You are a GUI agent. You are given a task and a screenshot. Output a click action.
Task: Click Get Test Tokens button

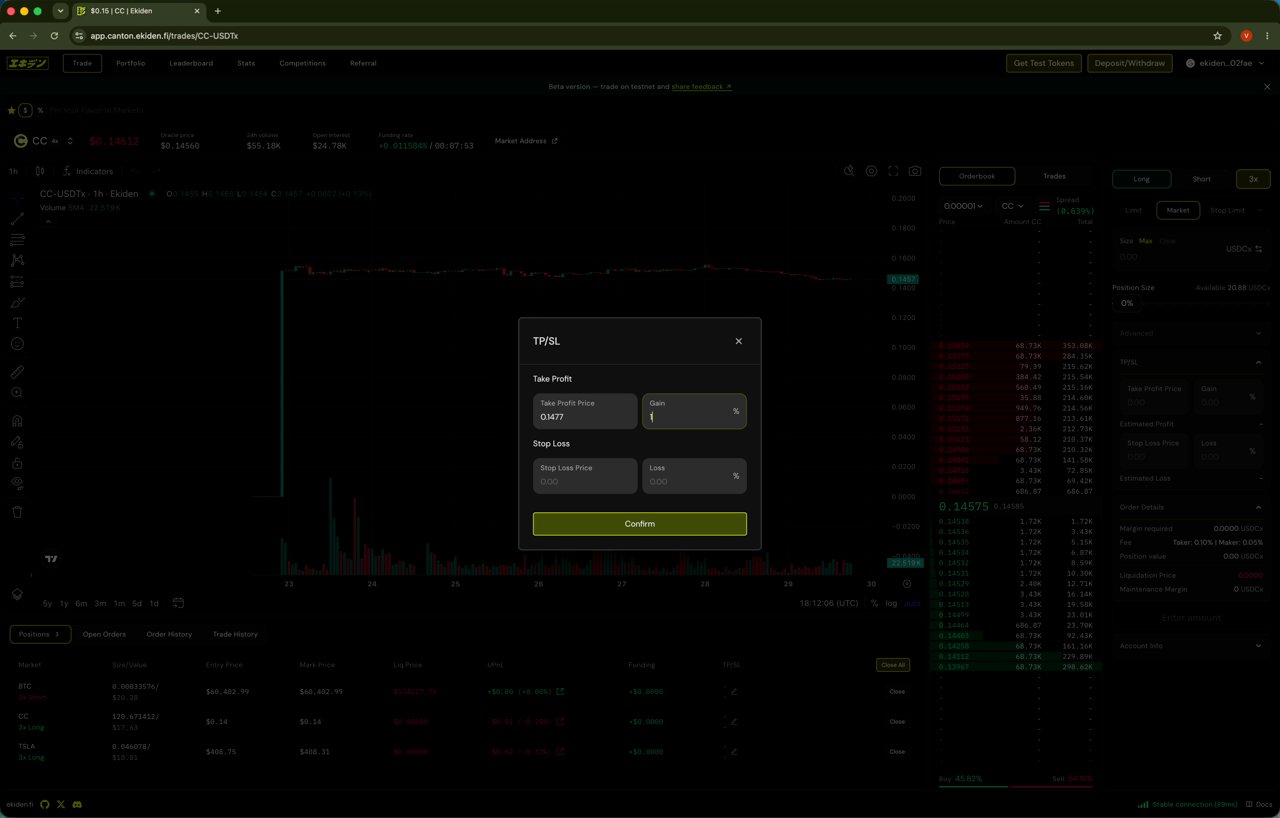pos(1044,63)
